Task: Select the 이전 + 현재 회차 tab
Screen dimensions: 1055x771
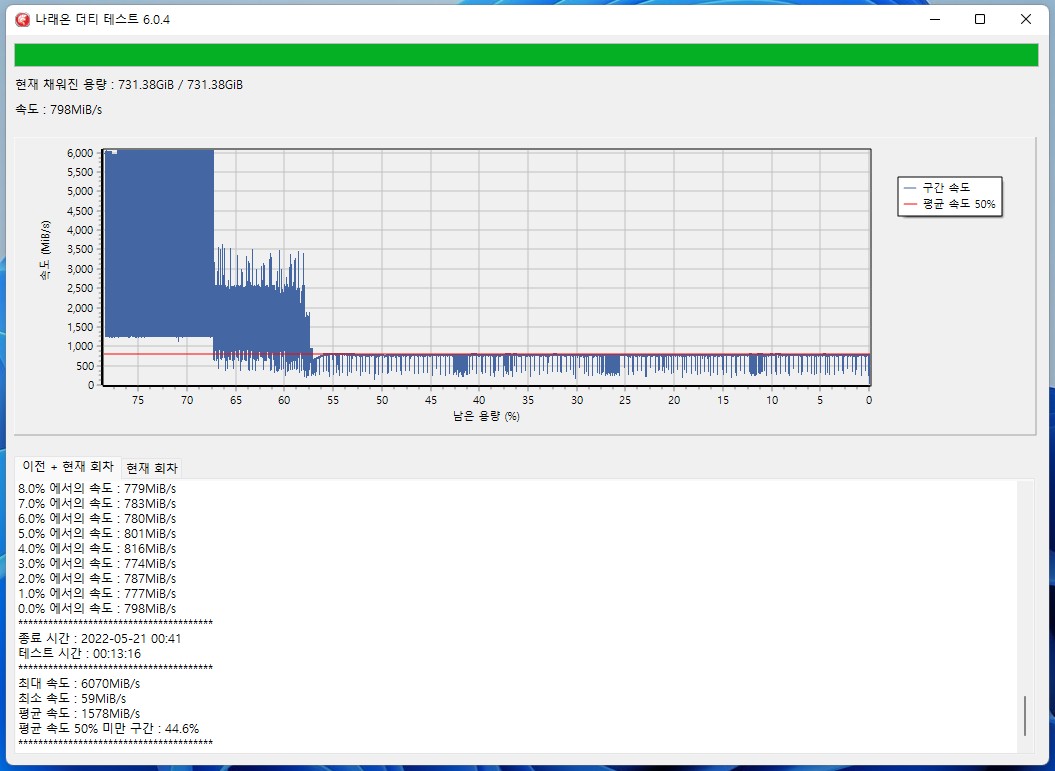Action: (x=68, y=466)
